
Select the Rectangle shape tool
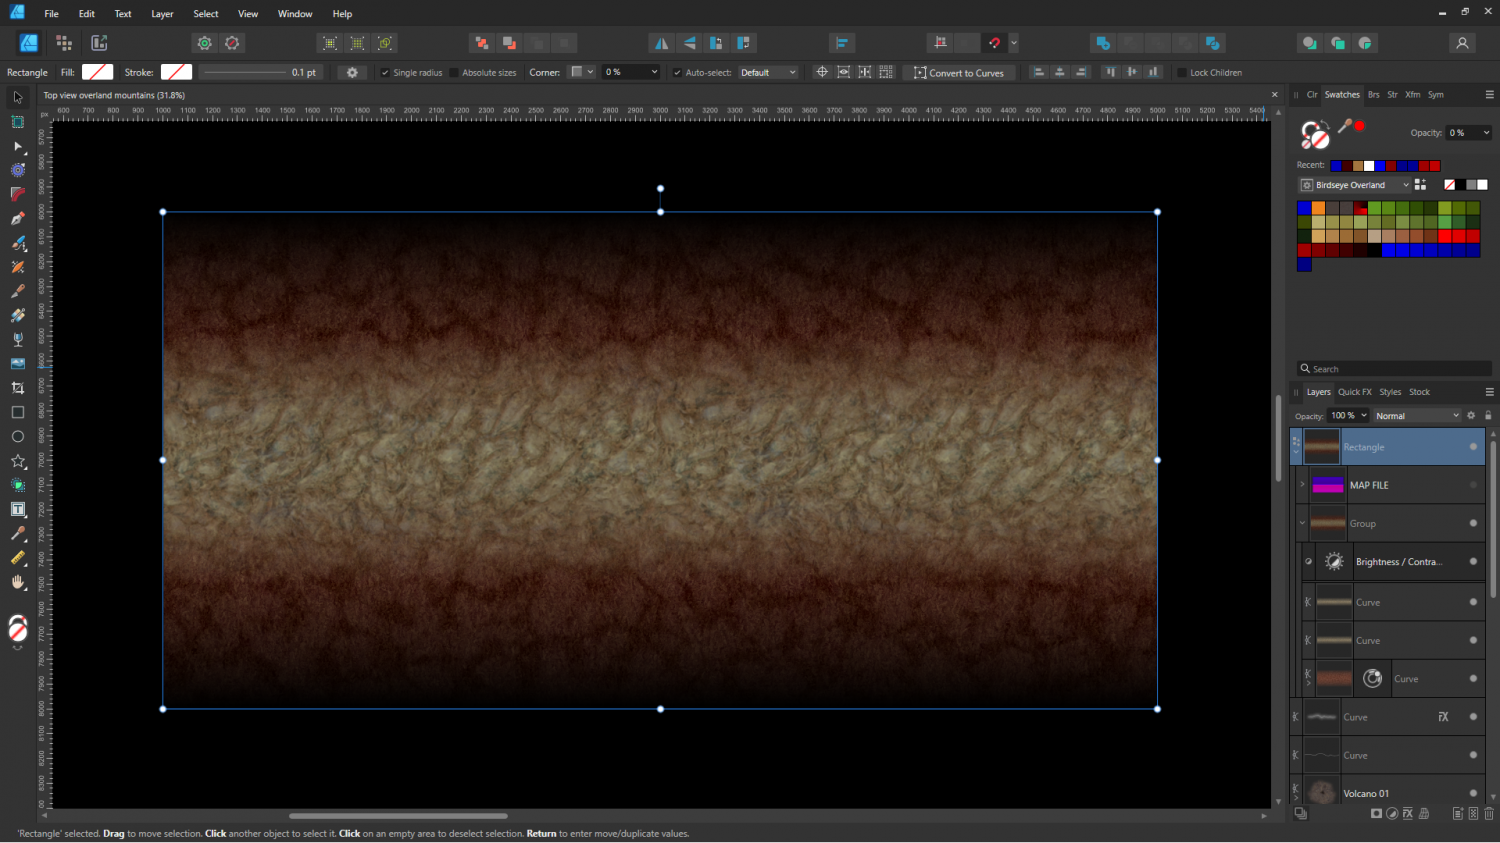17,412
